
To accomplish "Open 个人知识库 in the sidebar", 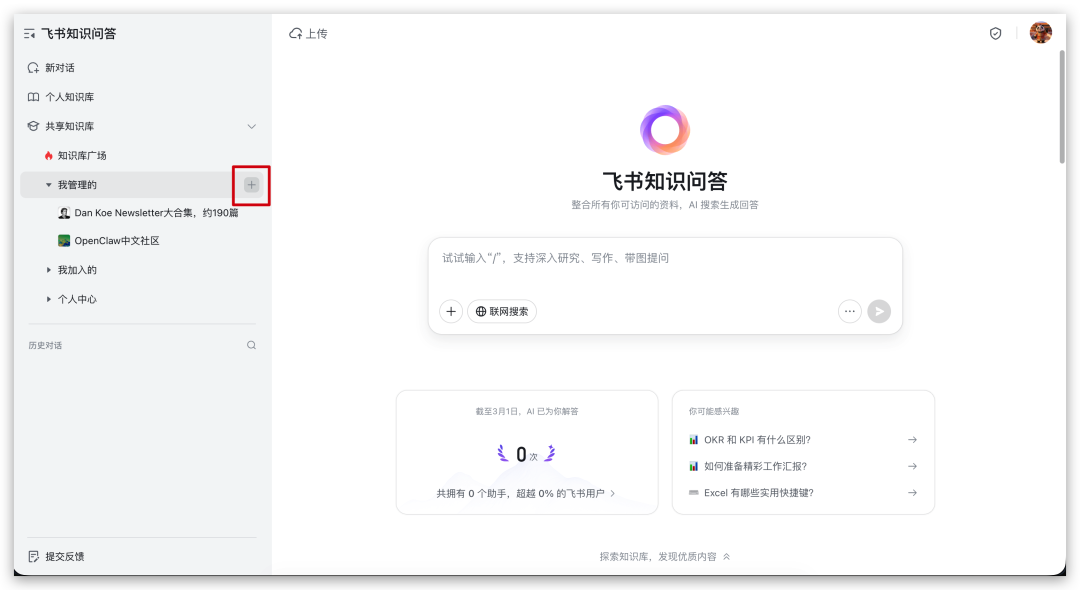I will click(x=69, y=97).
